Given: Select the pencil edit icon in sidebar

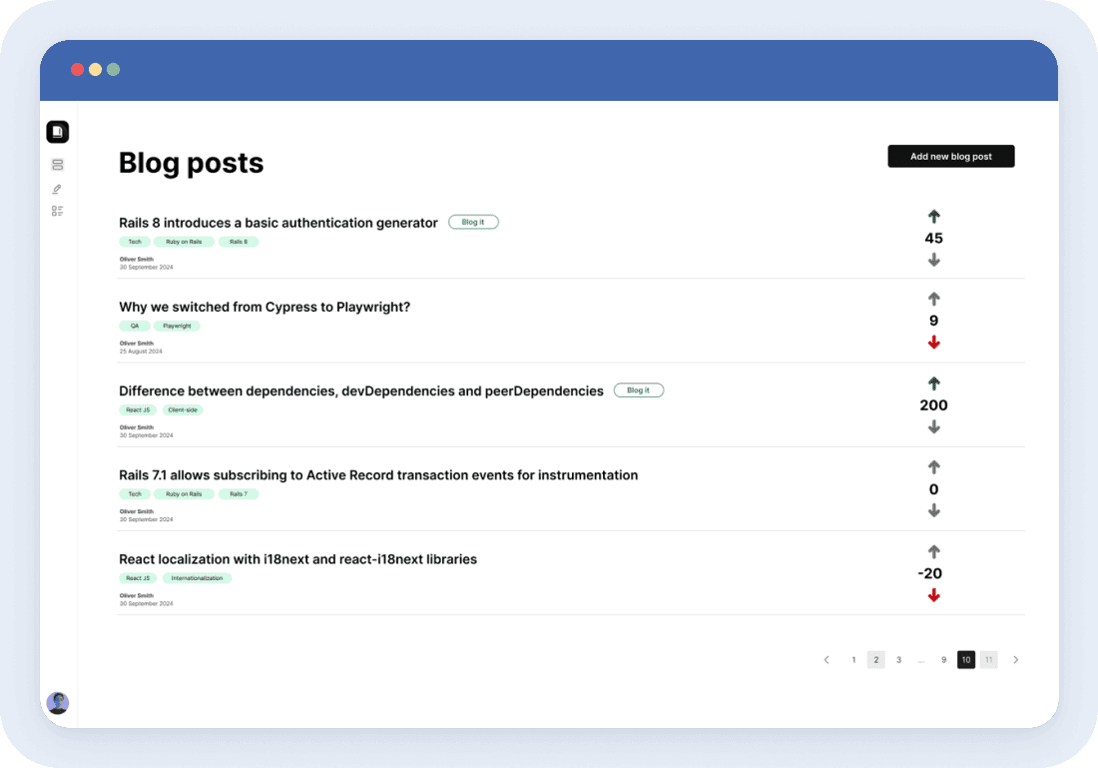Looking at the screenshot, I should tap(57, 188).
